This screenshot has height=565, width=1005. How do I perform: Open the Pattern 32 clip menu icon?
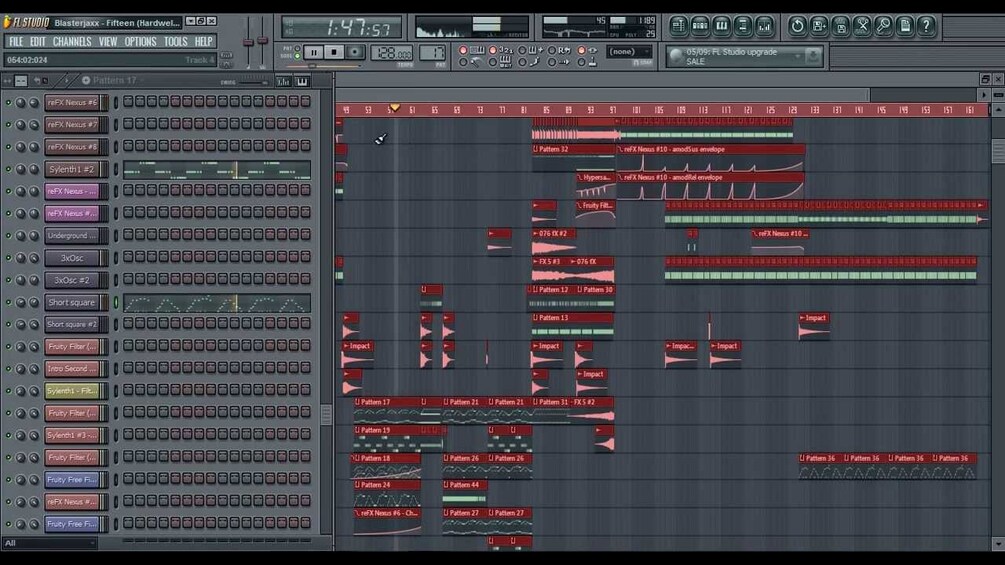(536, 149)
